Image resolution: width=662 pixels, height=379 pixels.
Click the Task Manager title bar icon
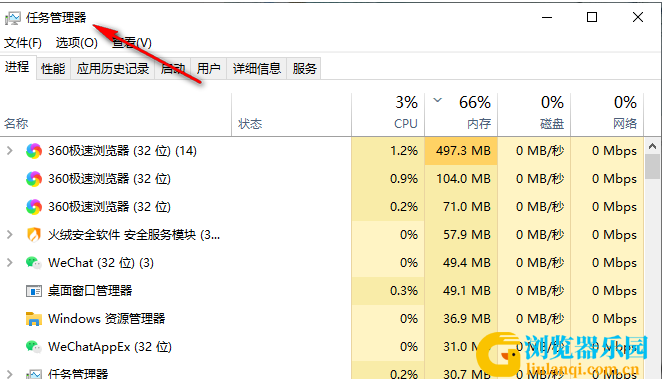tap(13, 18)
